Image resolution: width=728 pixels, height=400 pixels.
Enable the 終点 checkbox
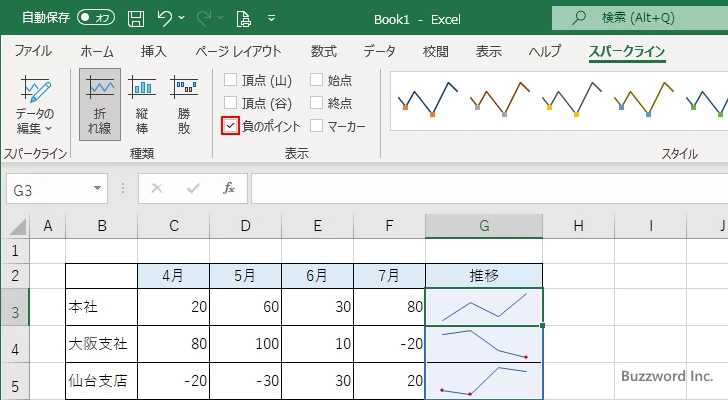pyautogui.click(x=316, y=102)
